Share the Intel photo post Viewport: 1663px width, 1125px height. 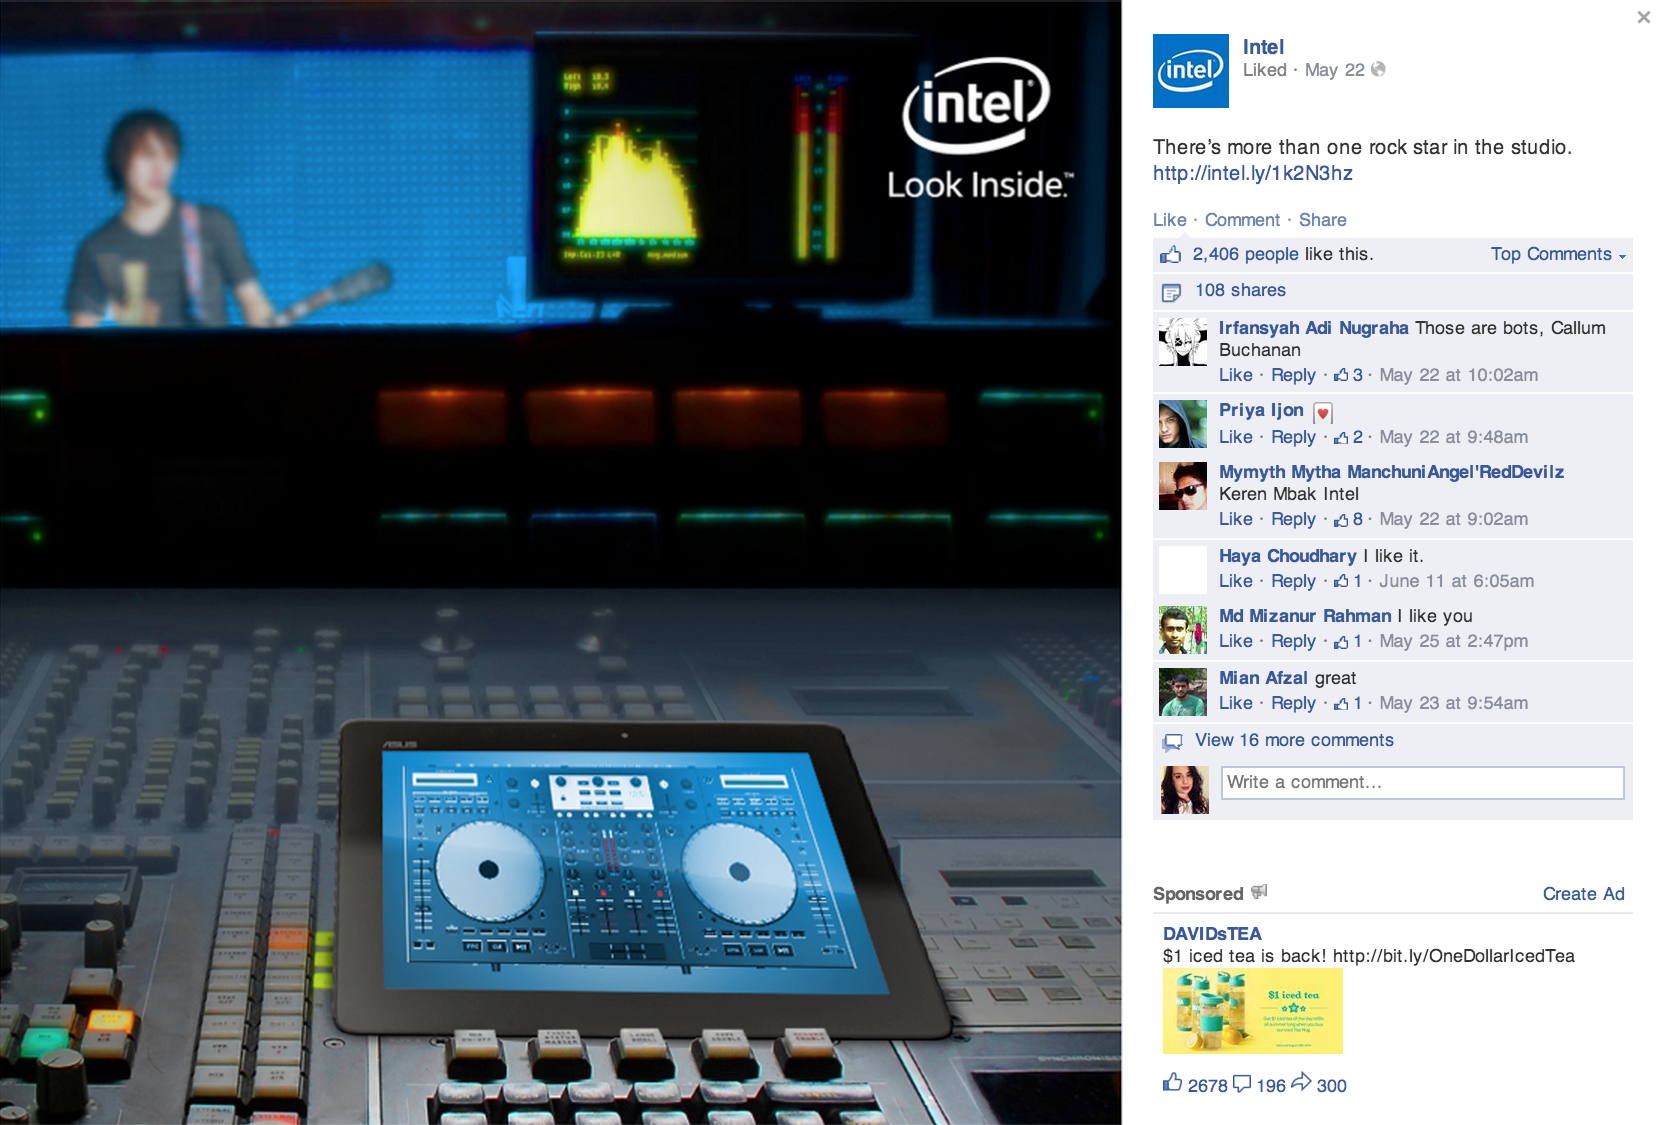click(1322, 220)
